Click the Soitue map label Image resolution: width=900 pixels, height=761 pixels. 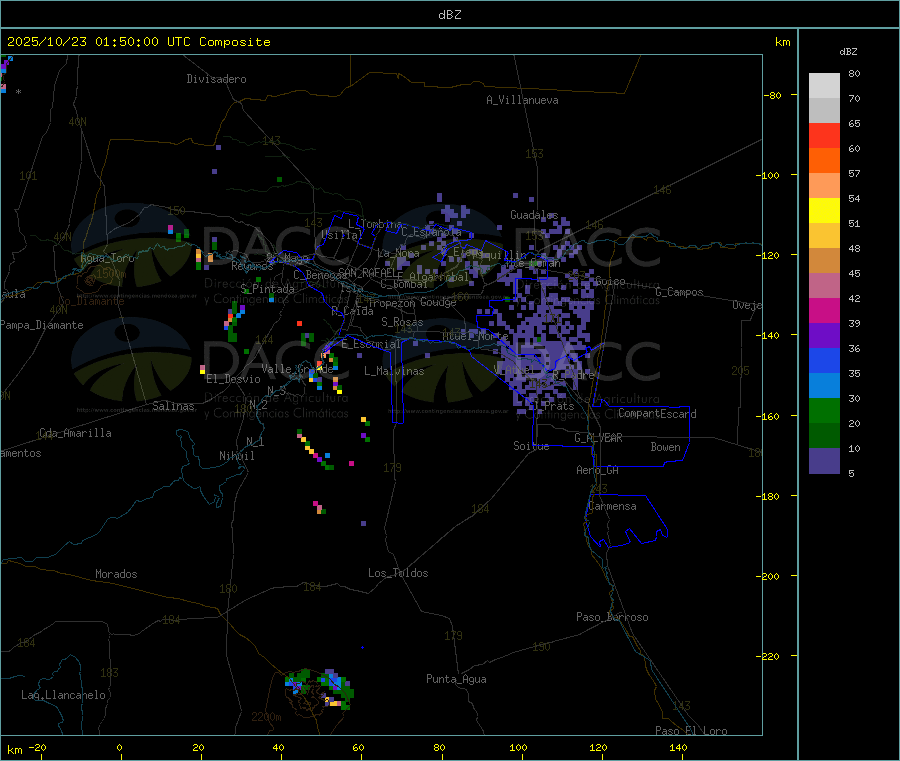coord(531,446)
